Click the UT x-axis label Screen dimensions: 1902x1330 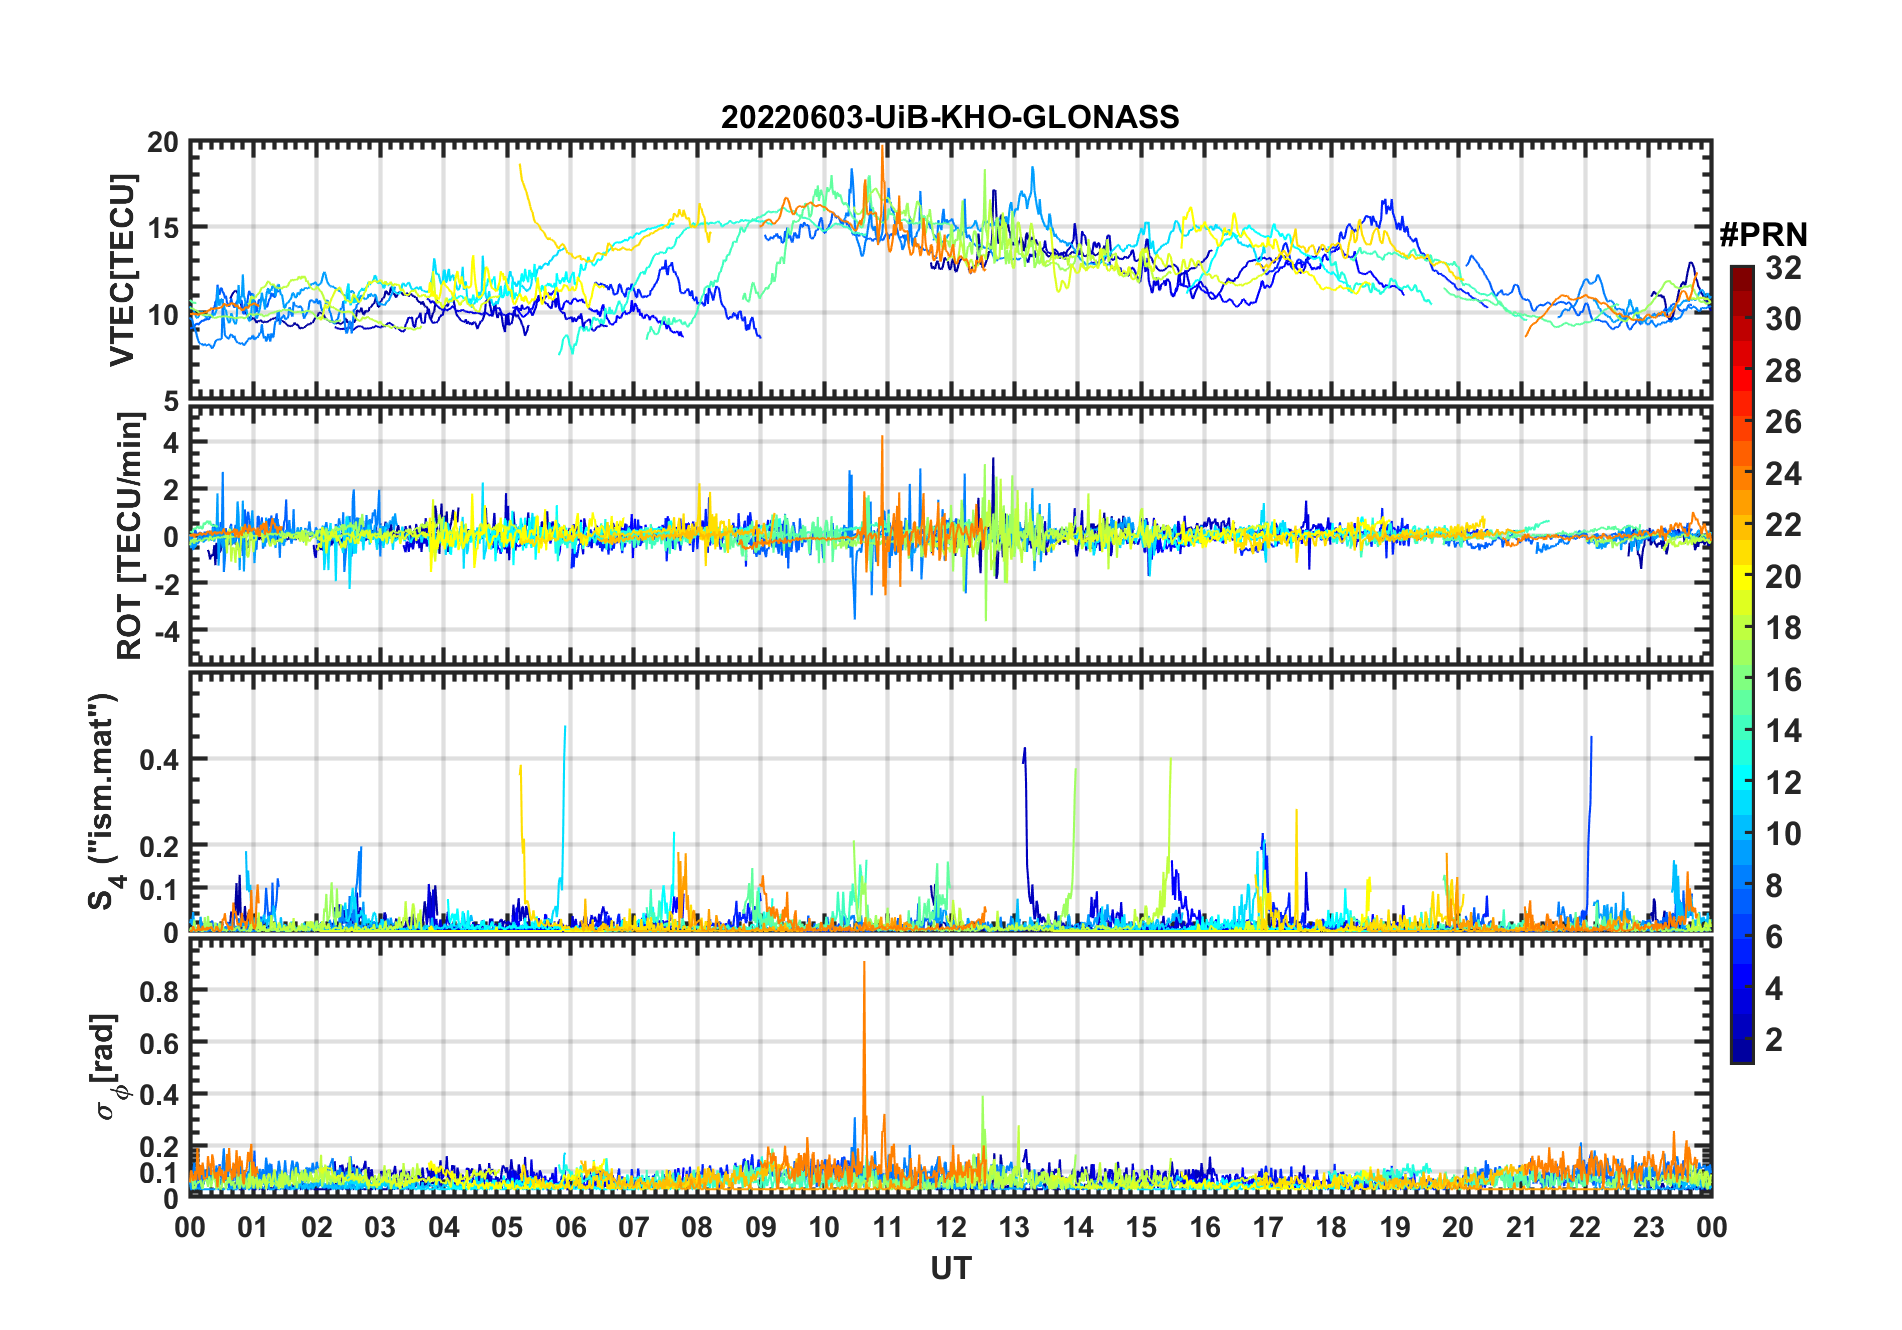pos(950,1269)
